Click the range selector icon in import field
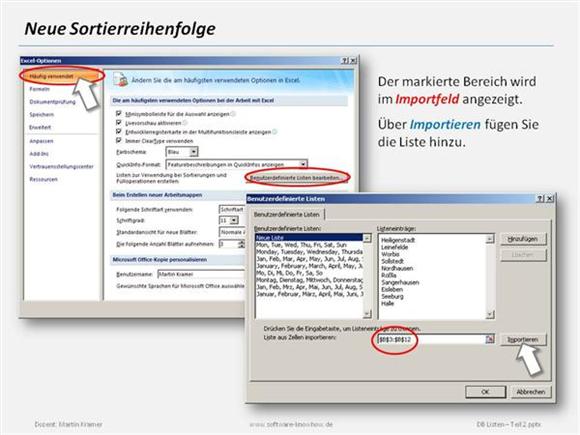The height and width of the screenshot is (435, 580). (490, 339)
